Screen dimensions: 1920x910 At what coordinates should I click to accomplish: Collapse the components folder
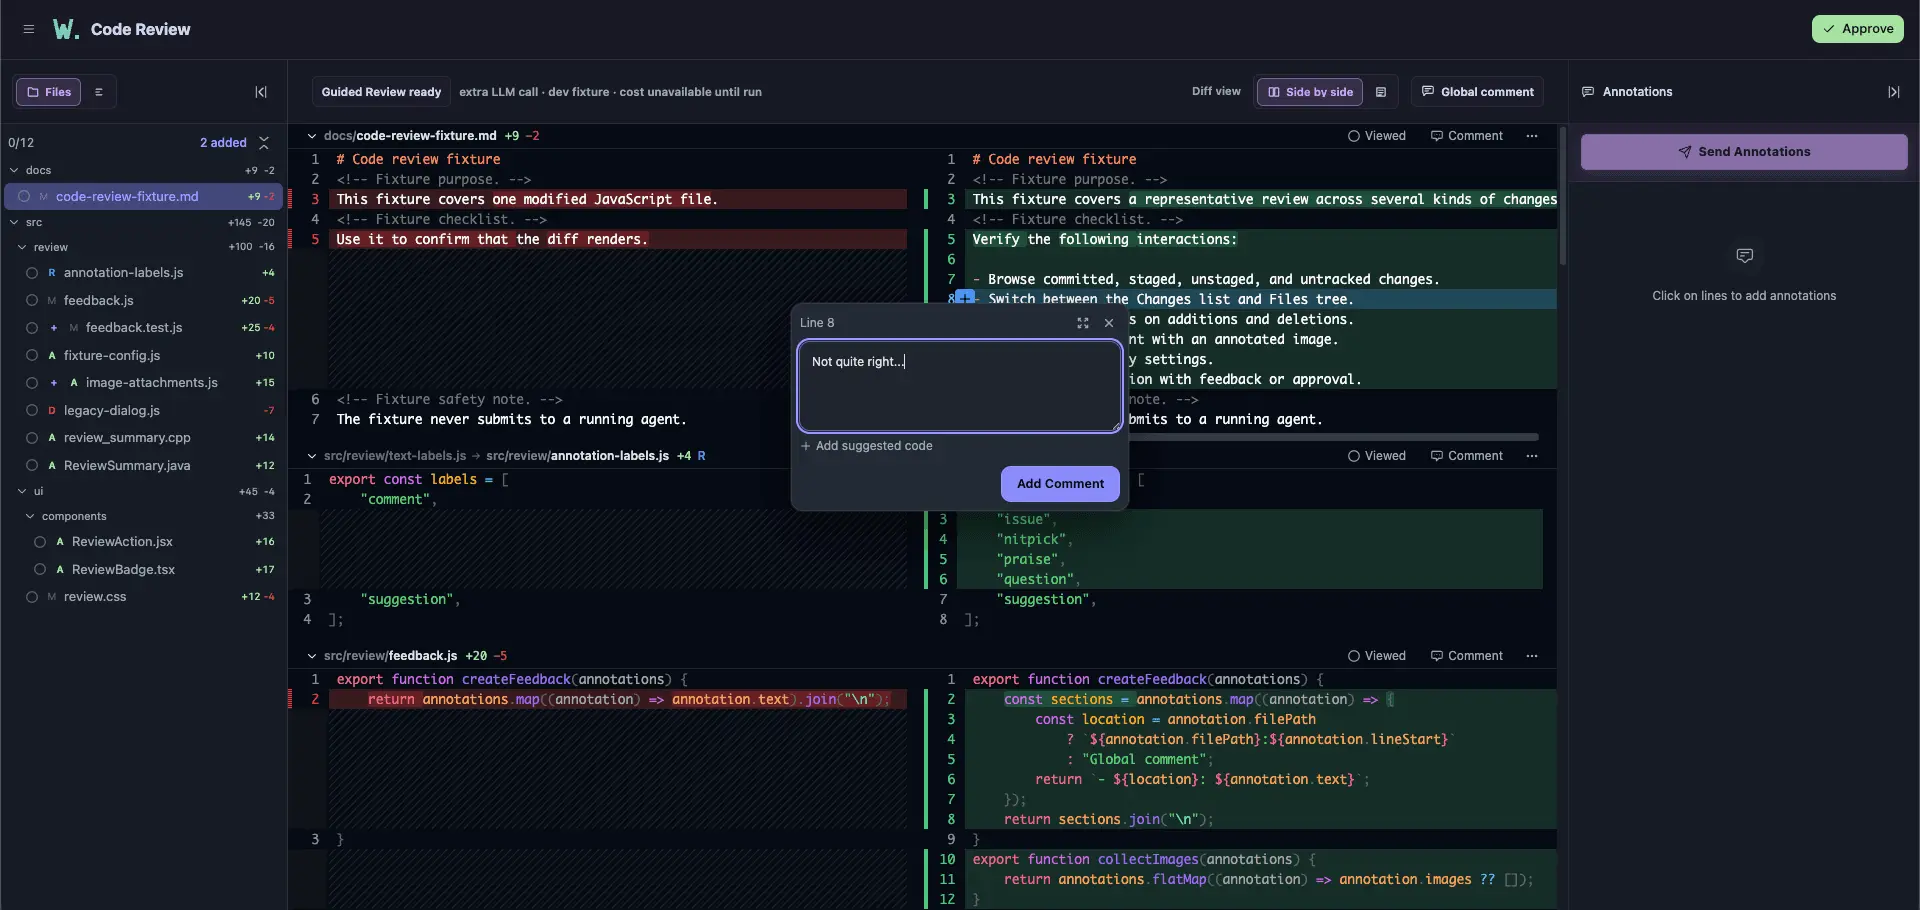(30, 517)
